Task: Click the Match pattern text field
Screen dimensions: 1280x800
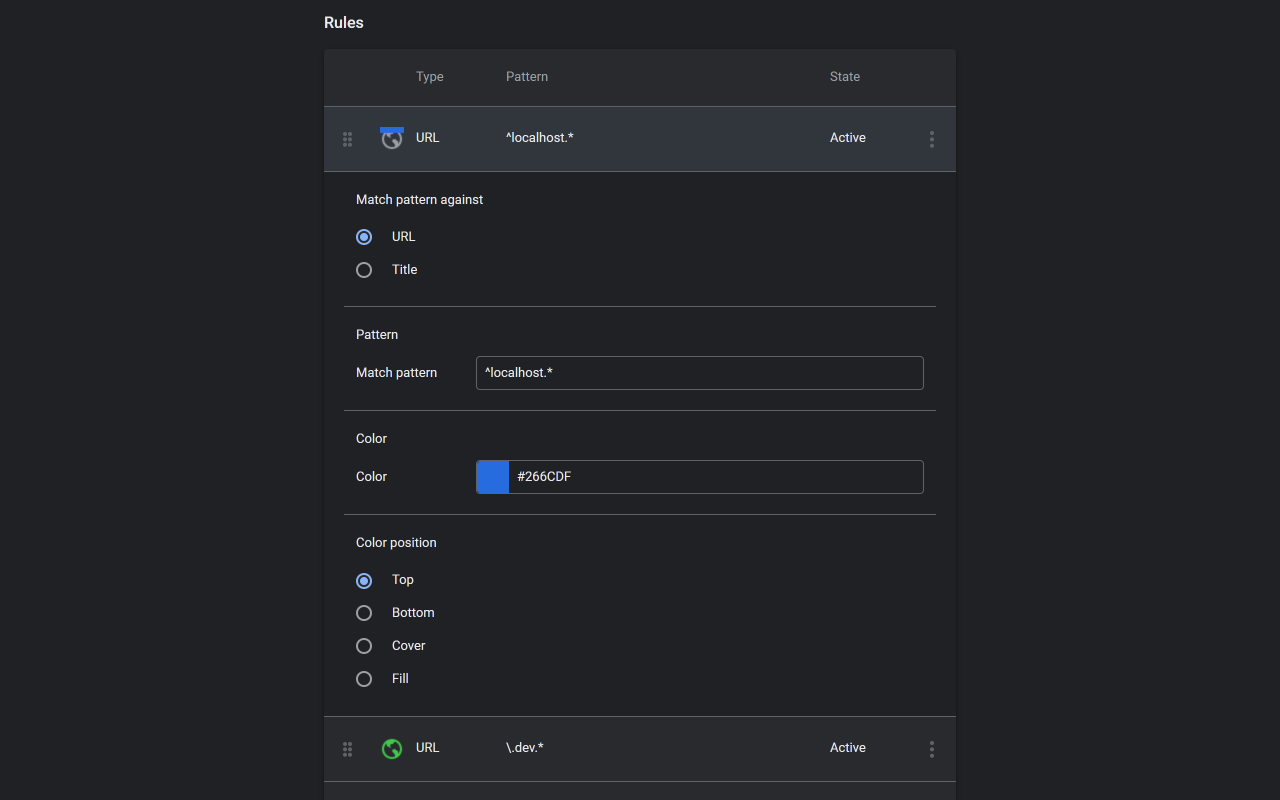Action: click(700, 373)
